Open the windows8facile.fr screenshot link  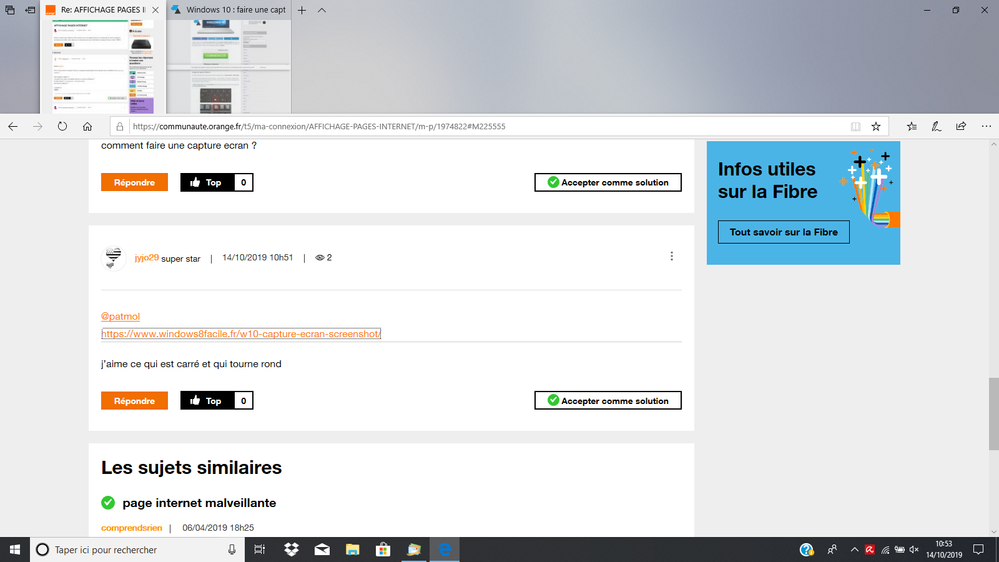(x=241, y=333)
